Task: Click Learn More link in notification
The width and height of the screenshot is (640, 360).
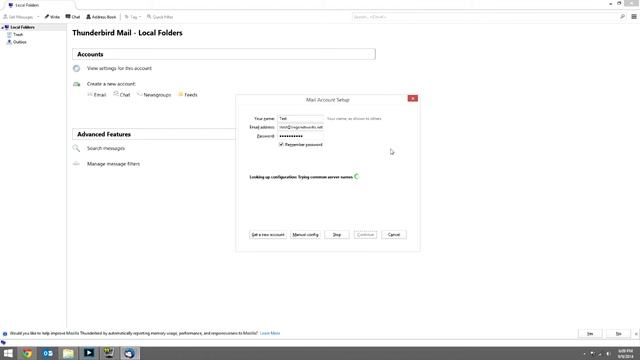Action: tap(270, 333)
